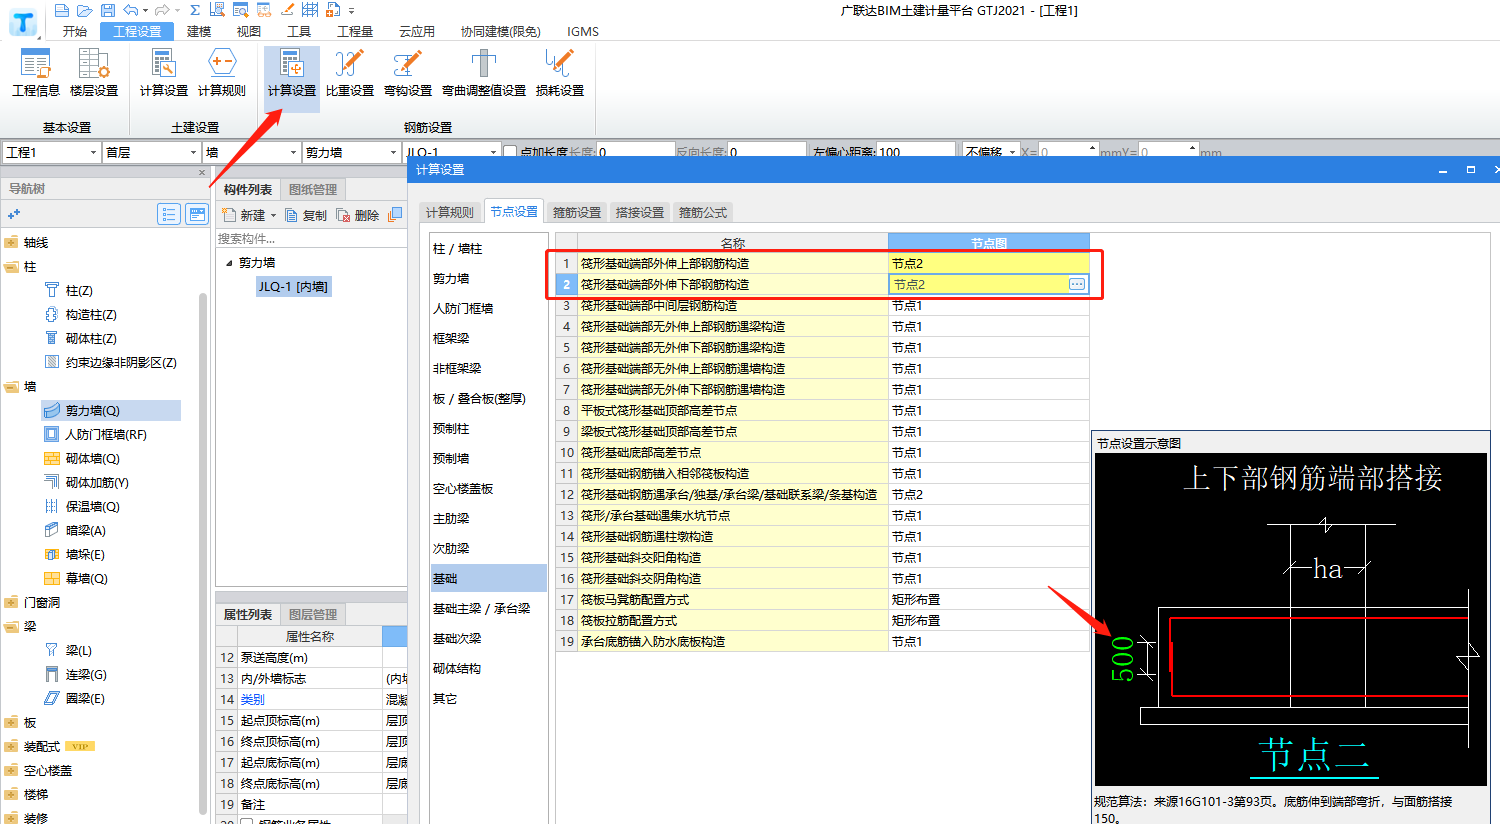Expand the 门窗洞 folder in navigation tree
This screenshot has width=1500, height=824.
coord(11,603)
